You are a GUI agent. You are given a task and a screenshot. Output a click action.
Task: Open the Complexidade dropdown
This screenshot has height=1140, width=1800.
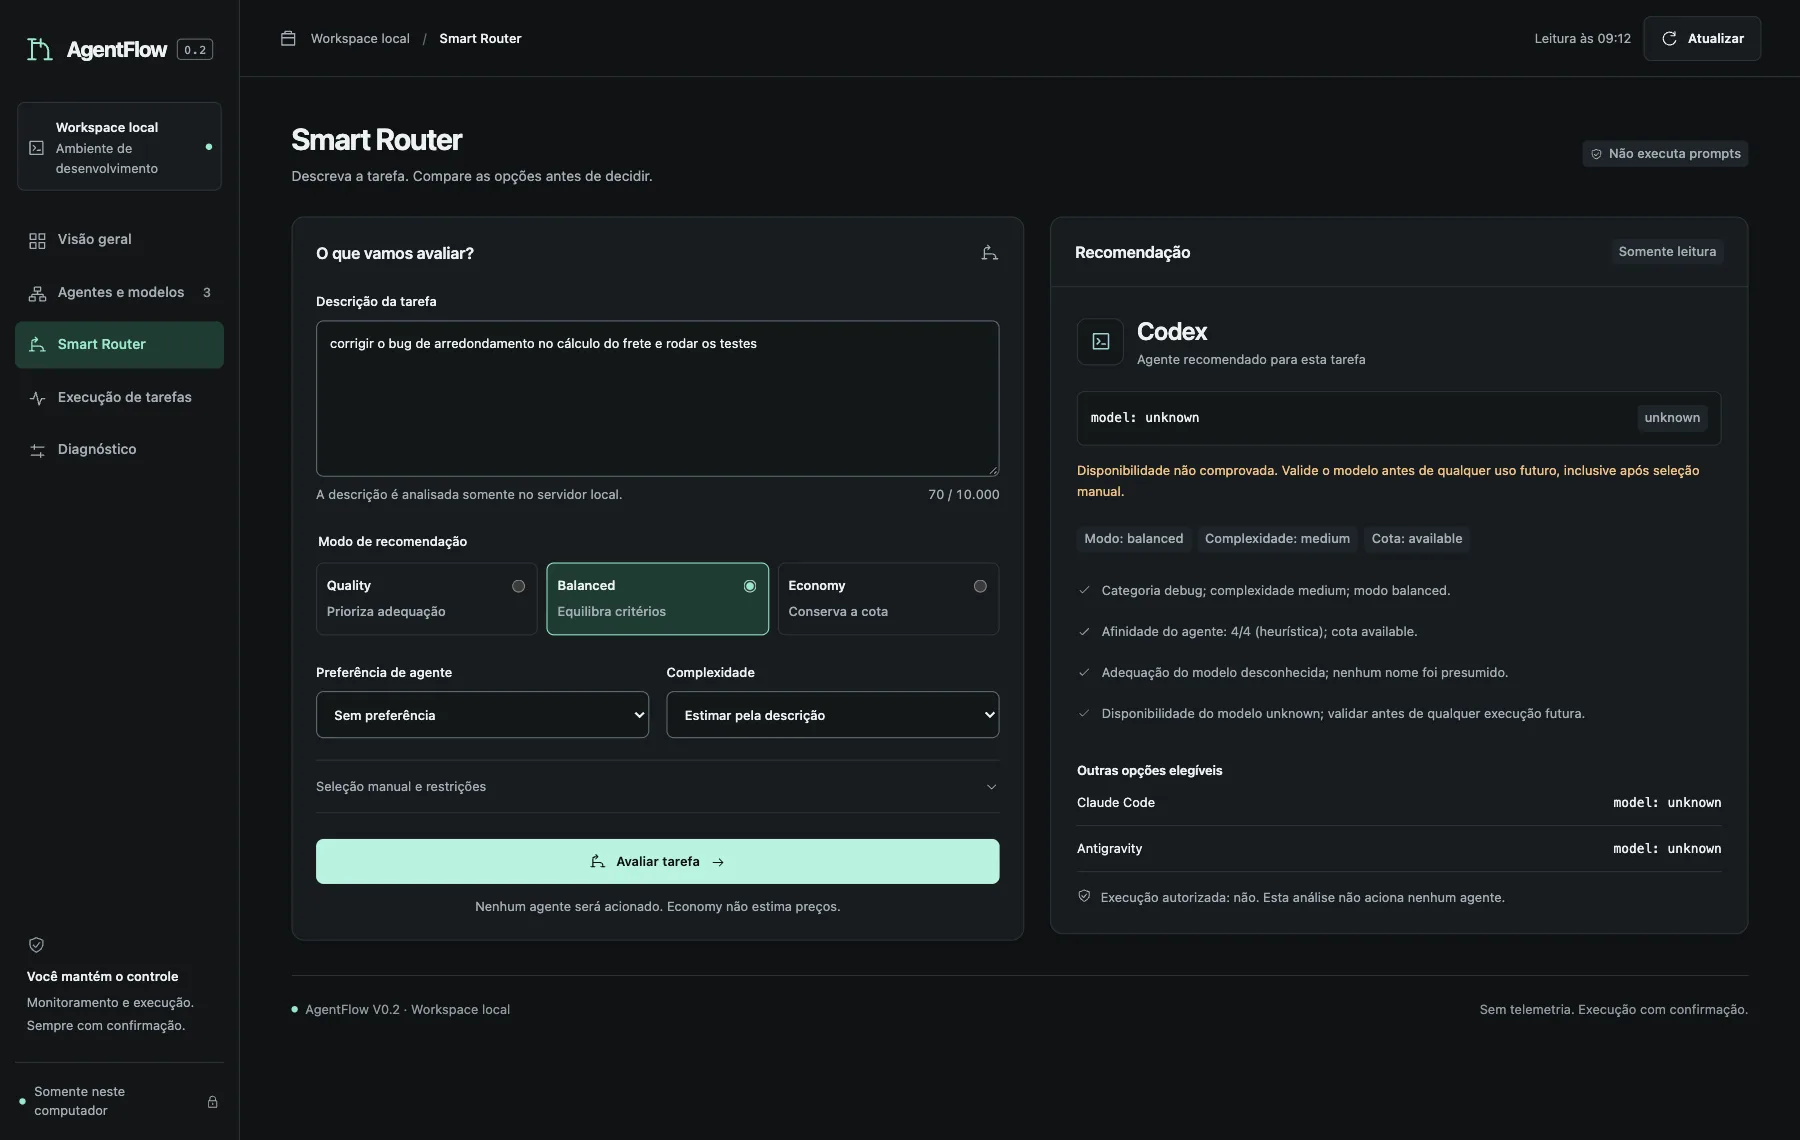point(833,715)
